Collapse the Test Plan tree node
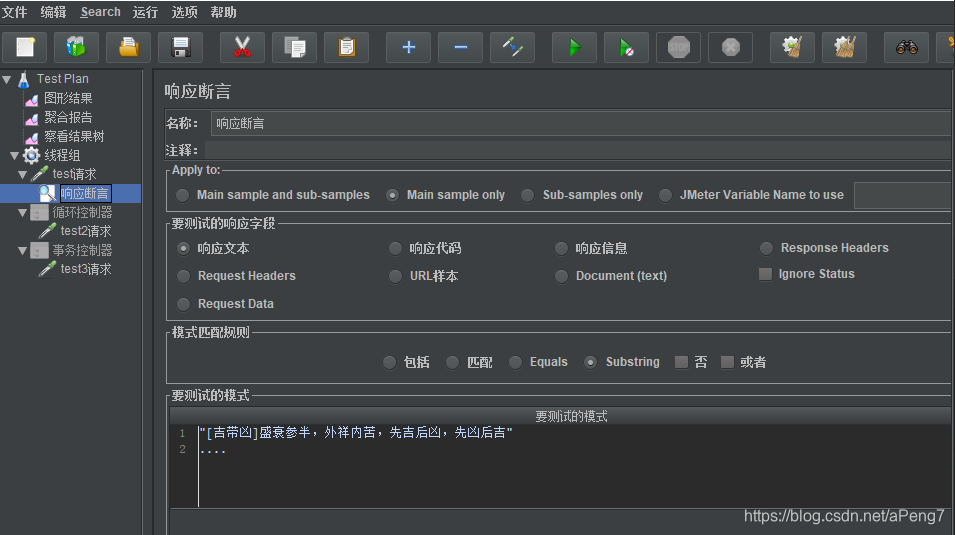The width and height of the screenshot is (955, 535). [7, 79]
